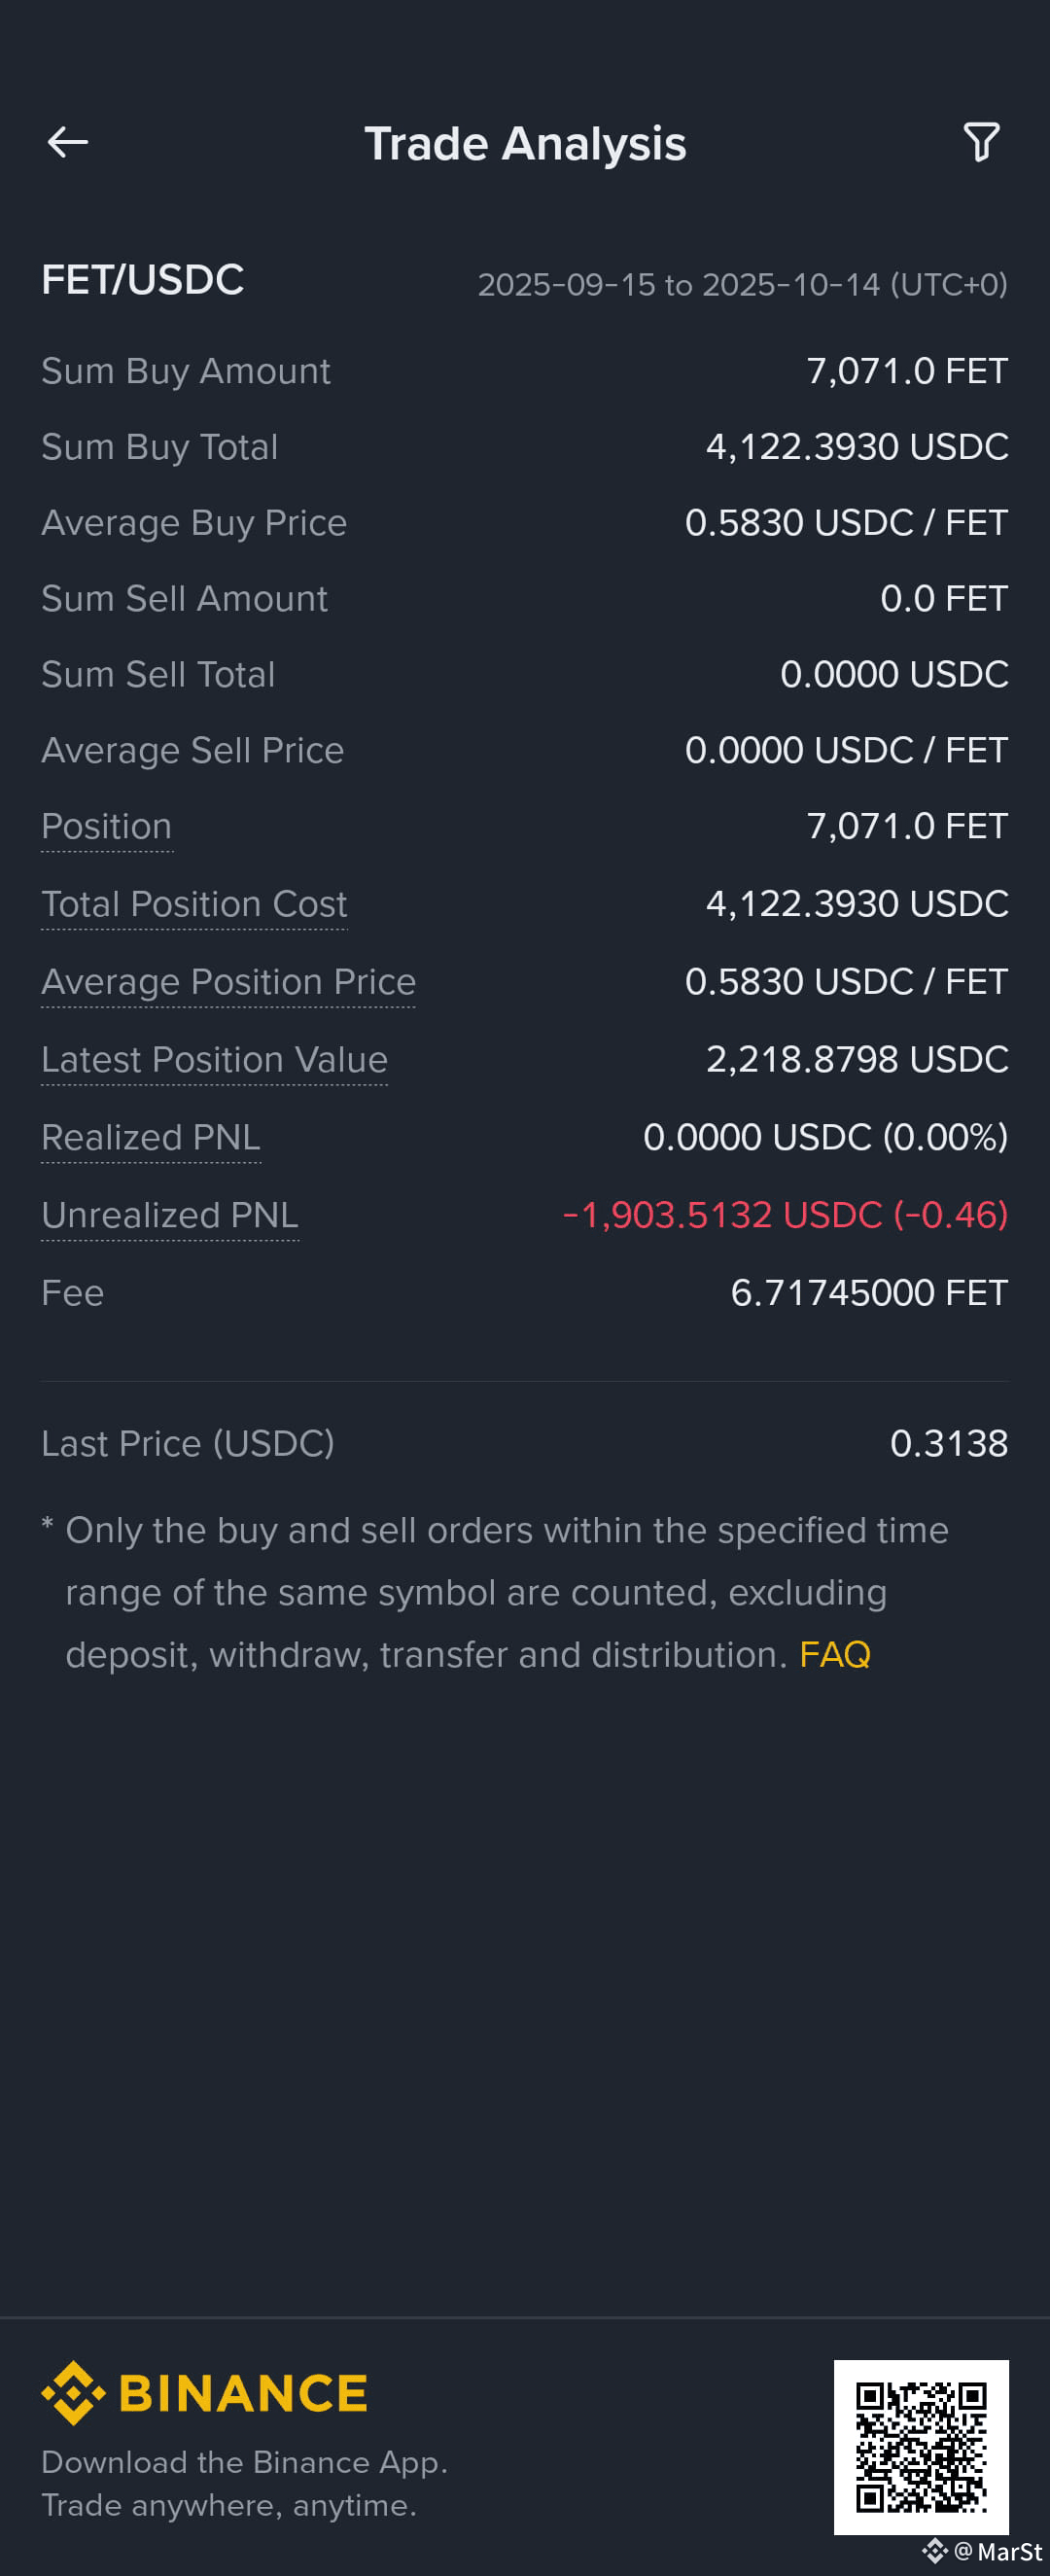Show info for Position label
Viewport: 1050px width, 2576px height.
[107, 827]
